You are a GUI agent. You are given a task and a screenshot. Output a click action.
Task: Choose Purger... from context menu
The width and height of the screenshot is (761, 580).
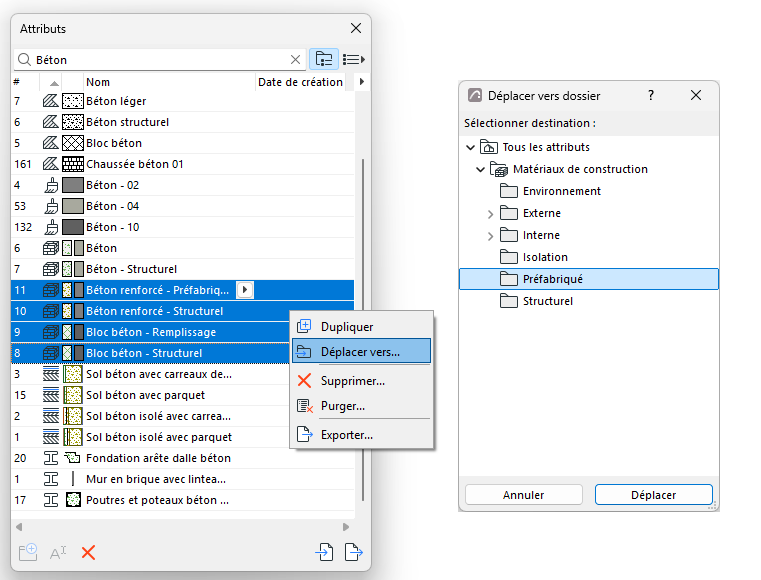tap(362, 406)
